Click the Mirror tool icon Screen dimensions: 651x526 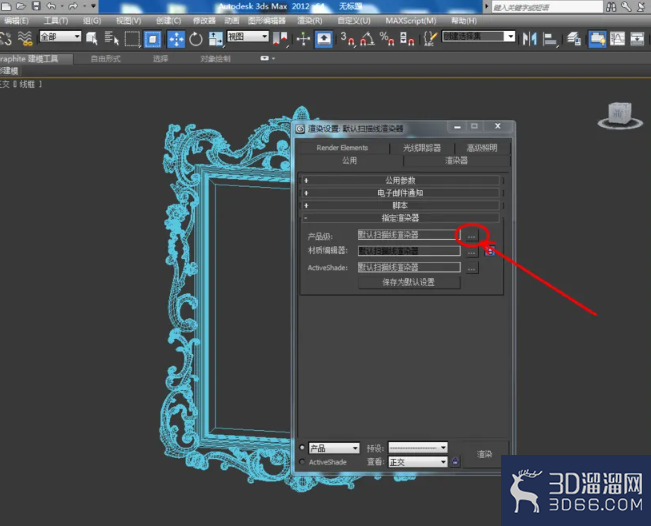click(530, 39)
